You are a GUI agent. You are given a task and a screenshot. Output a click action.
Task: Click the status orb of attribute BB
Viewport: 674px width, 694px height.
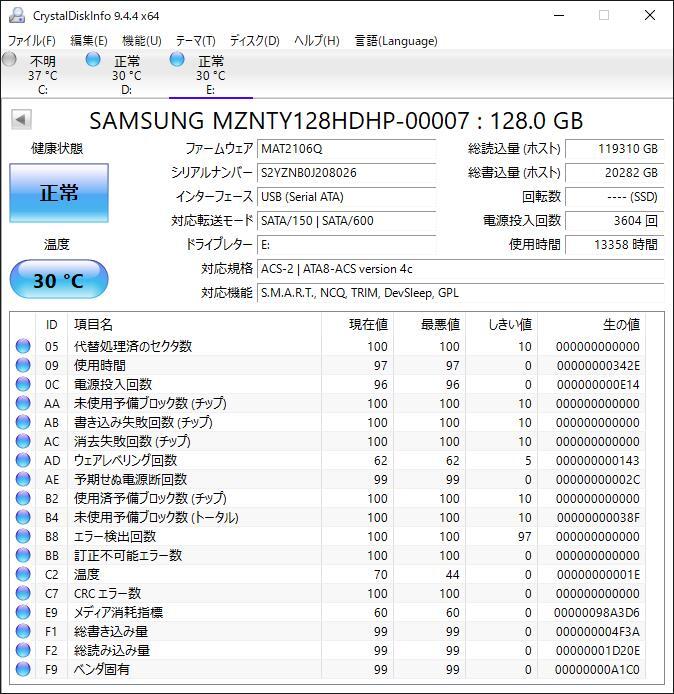coord(23,555)
